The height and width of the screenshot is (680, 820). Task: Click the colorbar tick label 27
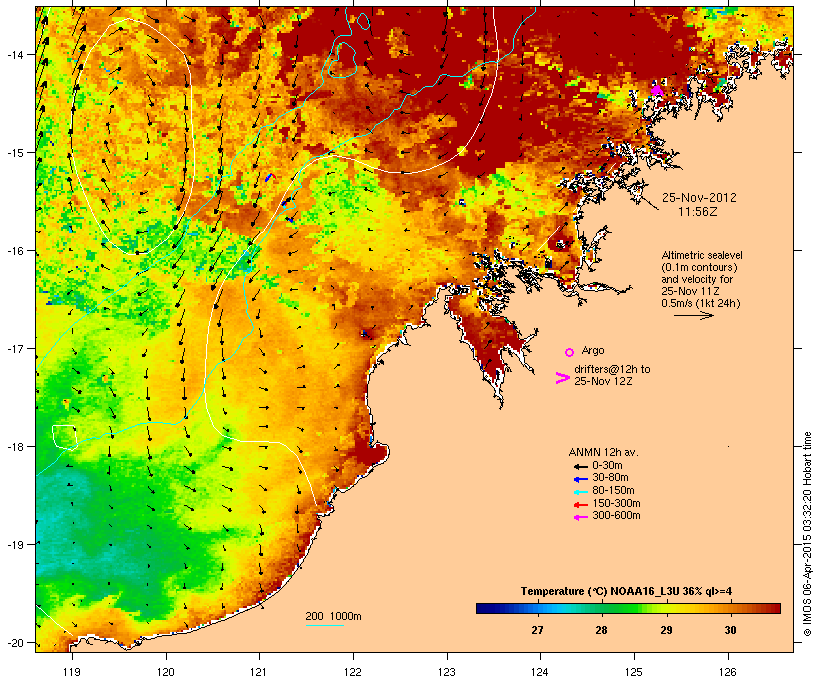538,630
